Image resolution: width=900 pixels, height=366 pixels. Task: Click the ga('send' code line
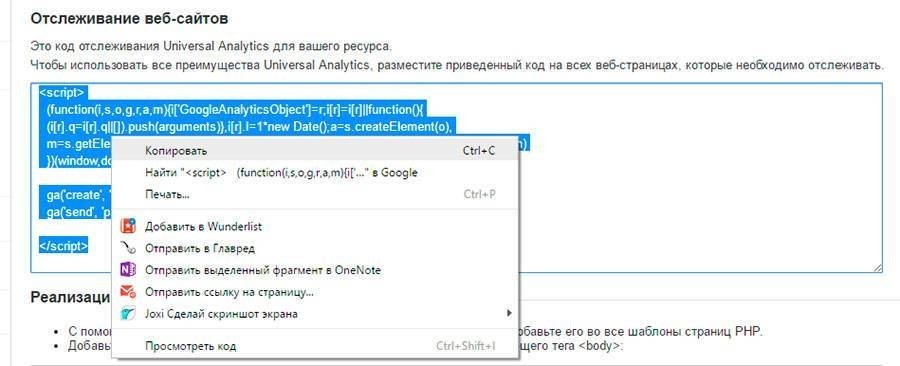click(x=78, y=212)
